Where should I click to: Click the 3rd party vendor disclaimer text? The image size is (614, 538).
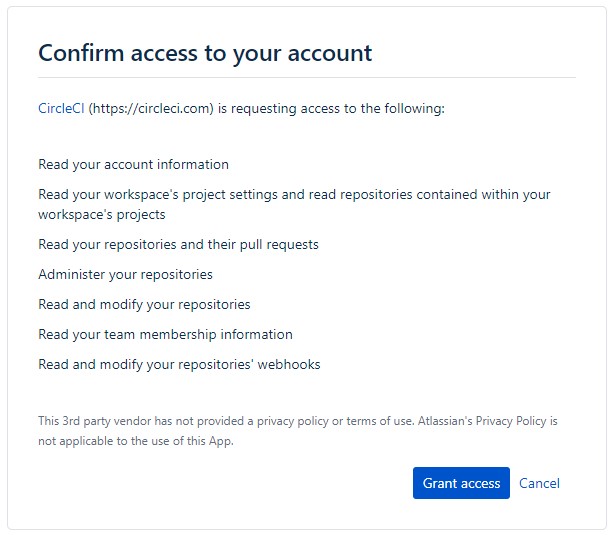click(x=298, y=431)
